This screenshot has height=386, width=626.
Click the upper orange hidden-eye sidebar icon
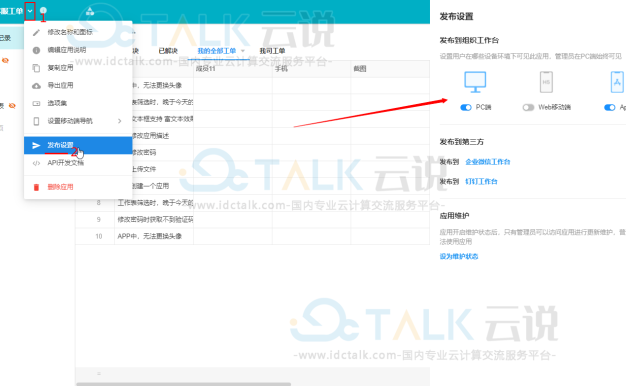tap(5, 61)
